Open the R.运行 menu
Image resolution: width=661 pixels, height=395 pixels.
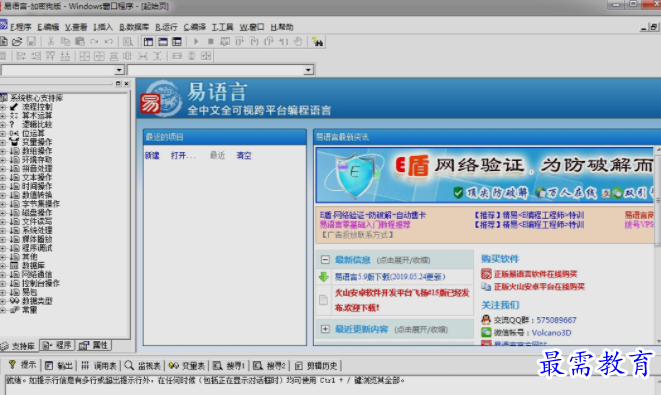coord(166,27)
